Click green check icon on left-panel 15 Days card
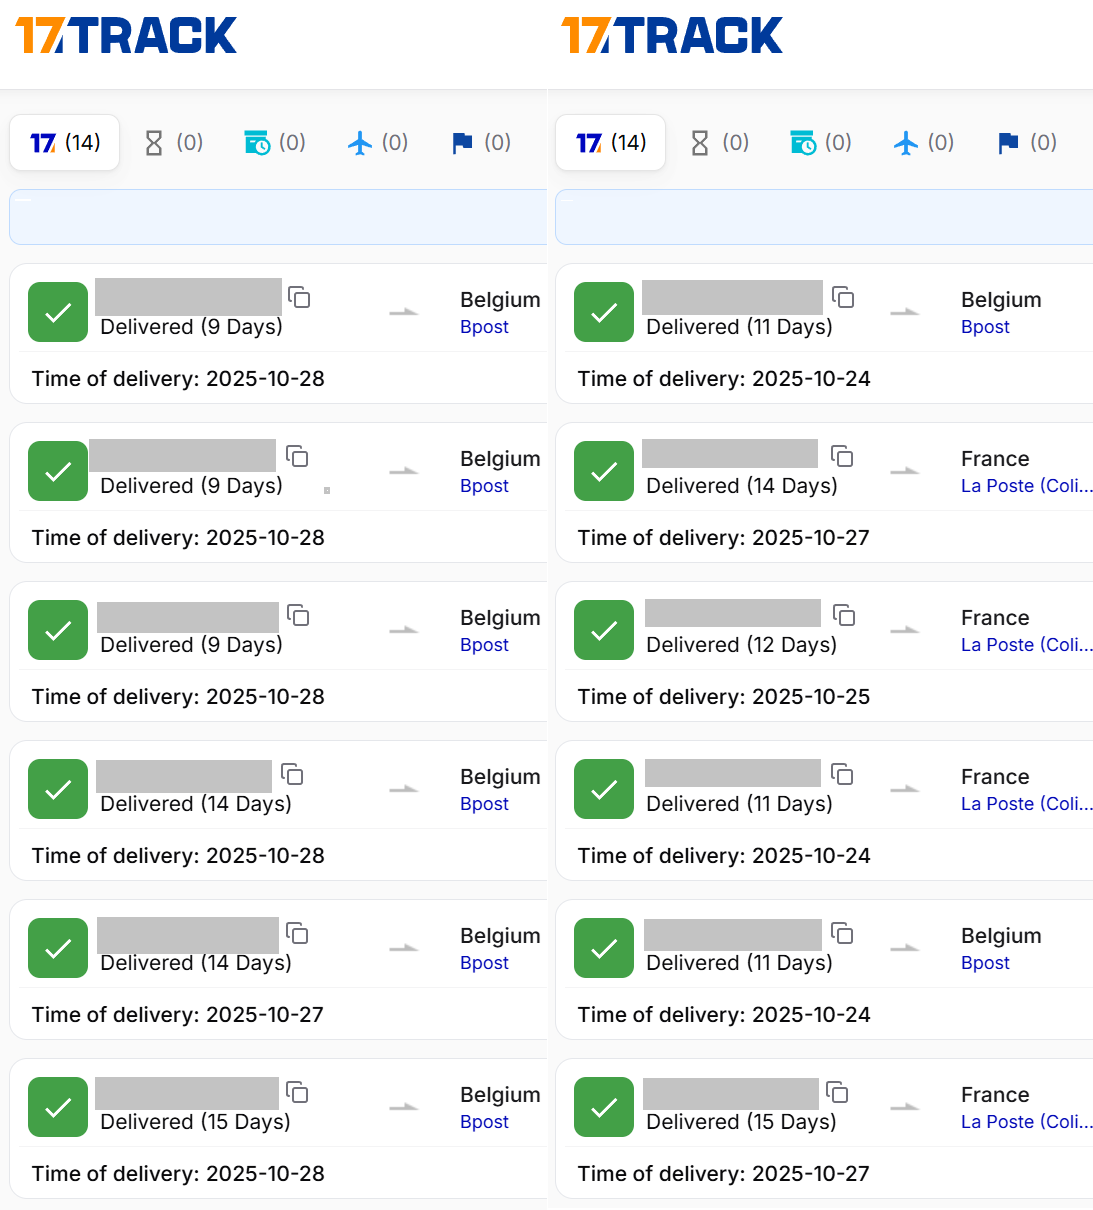This screenshot has height=1210, width=1093. (x=58, y=1107)
